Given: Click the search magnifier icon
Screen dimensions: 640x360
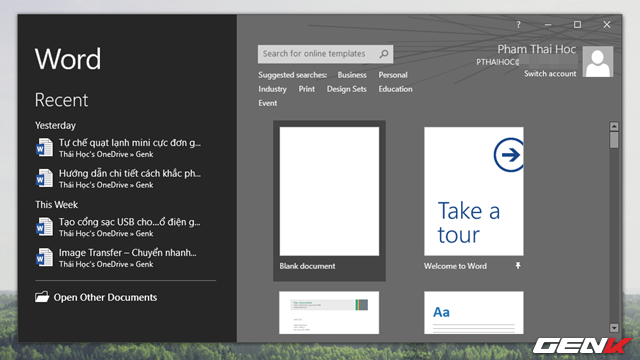Looking at the screenshot, I should [x=384, y=54].
